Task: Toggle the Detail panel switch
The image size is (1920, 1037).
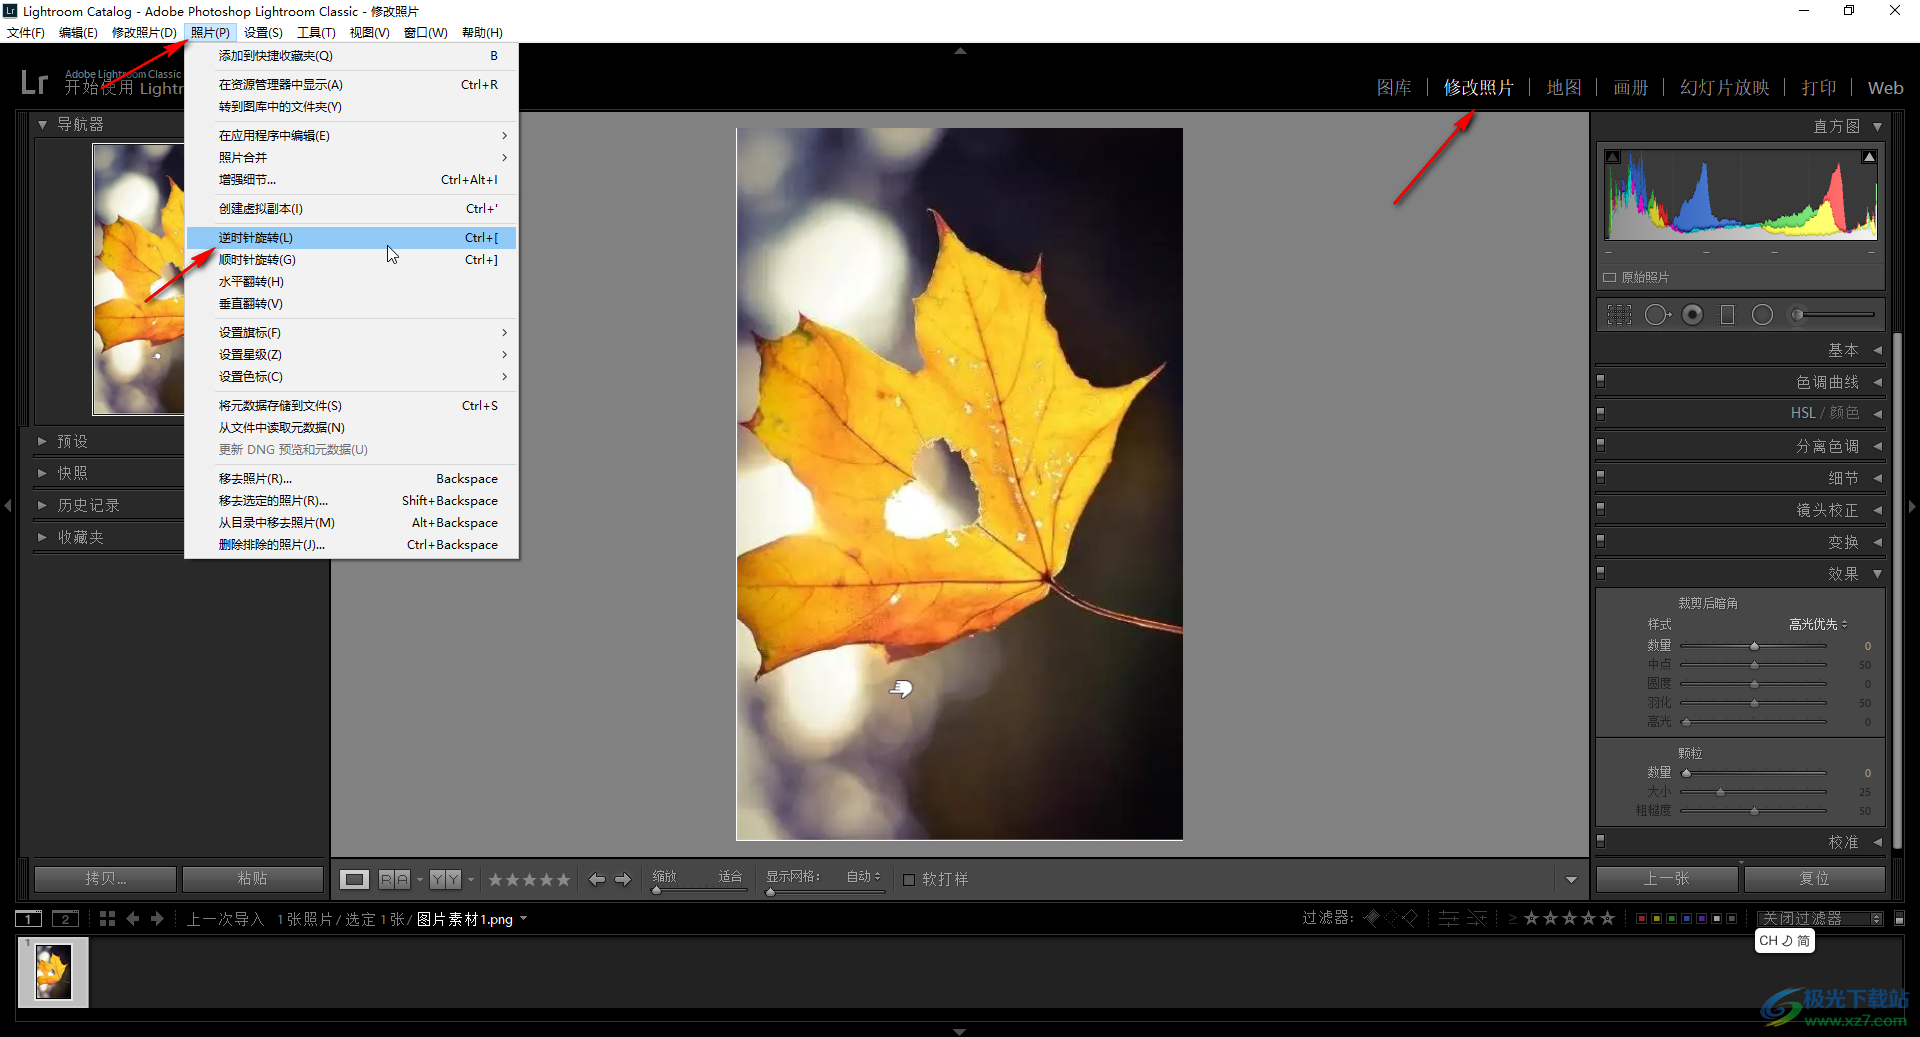Action: (1601, 477)
